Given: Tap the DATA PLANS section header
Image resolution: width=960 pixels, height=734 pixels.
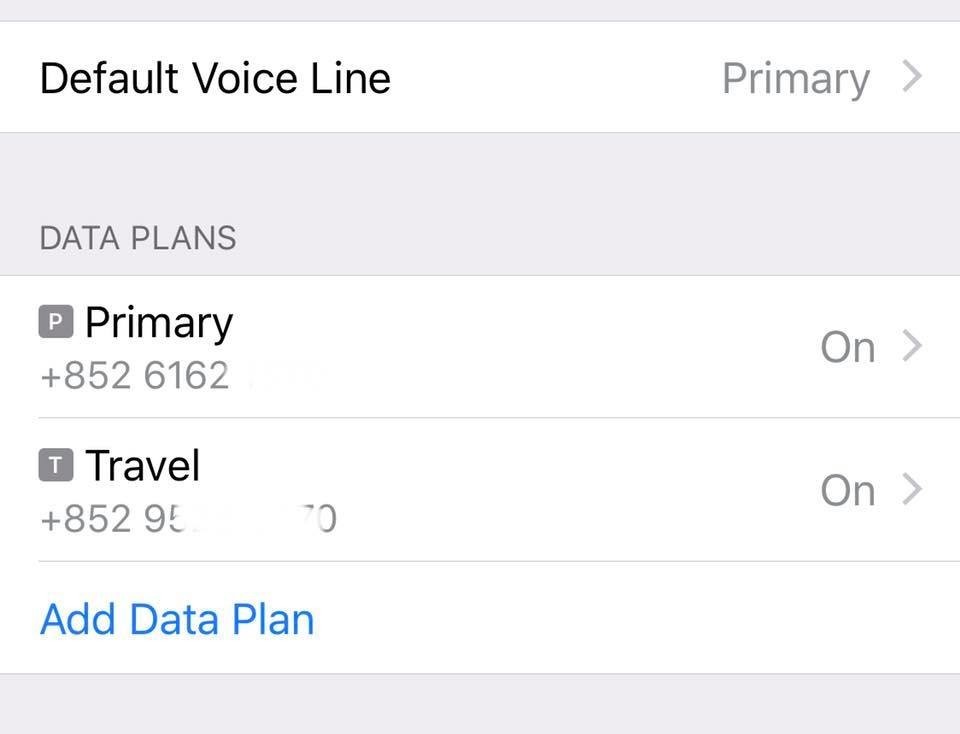Looking at the screenshot, I should (x=138, y=238).
